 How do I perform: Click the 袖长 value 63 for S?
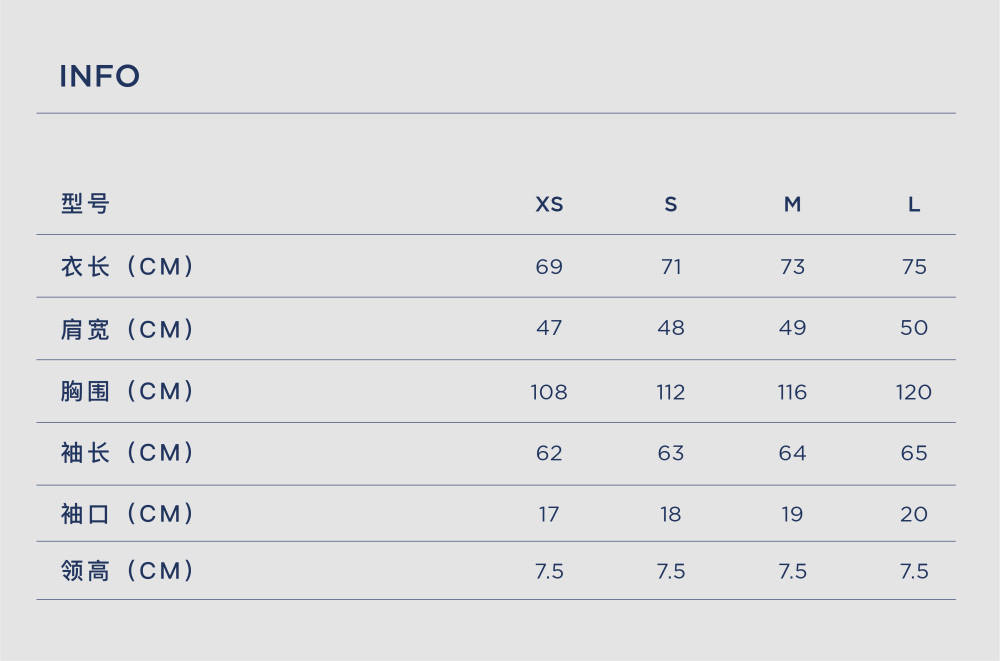[x=671, y=453]
